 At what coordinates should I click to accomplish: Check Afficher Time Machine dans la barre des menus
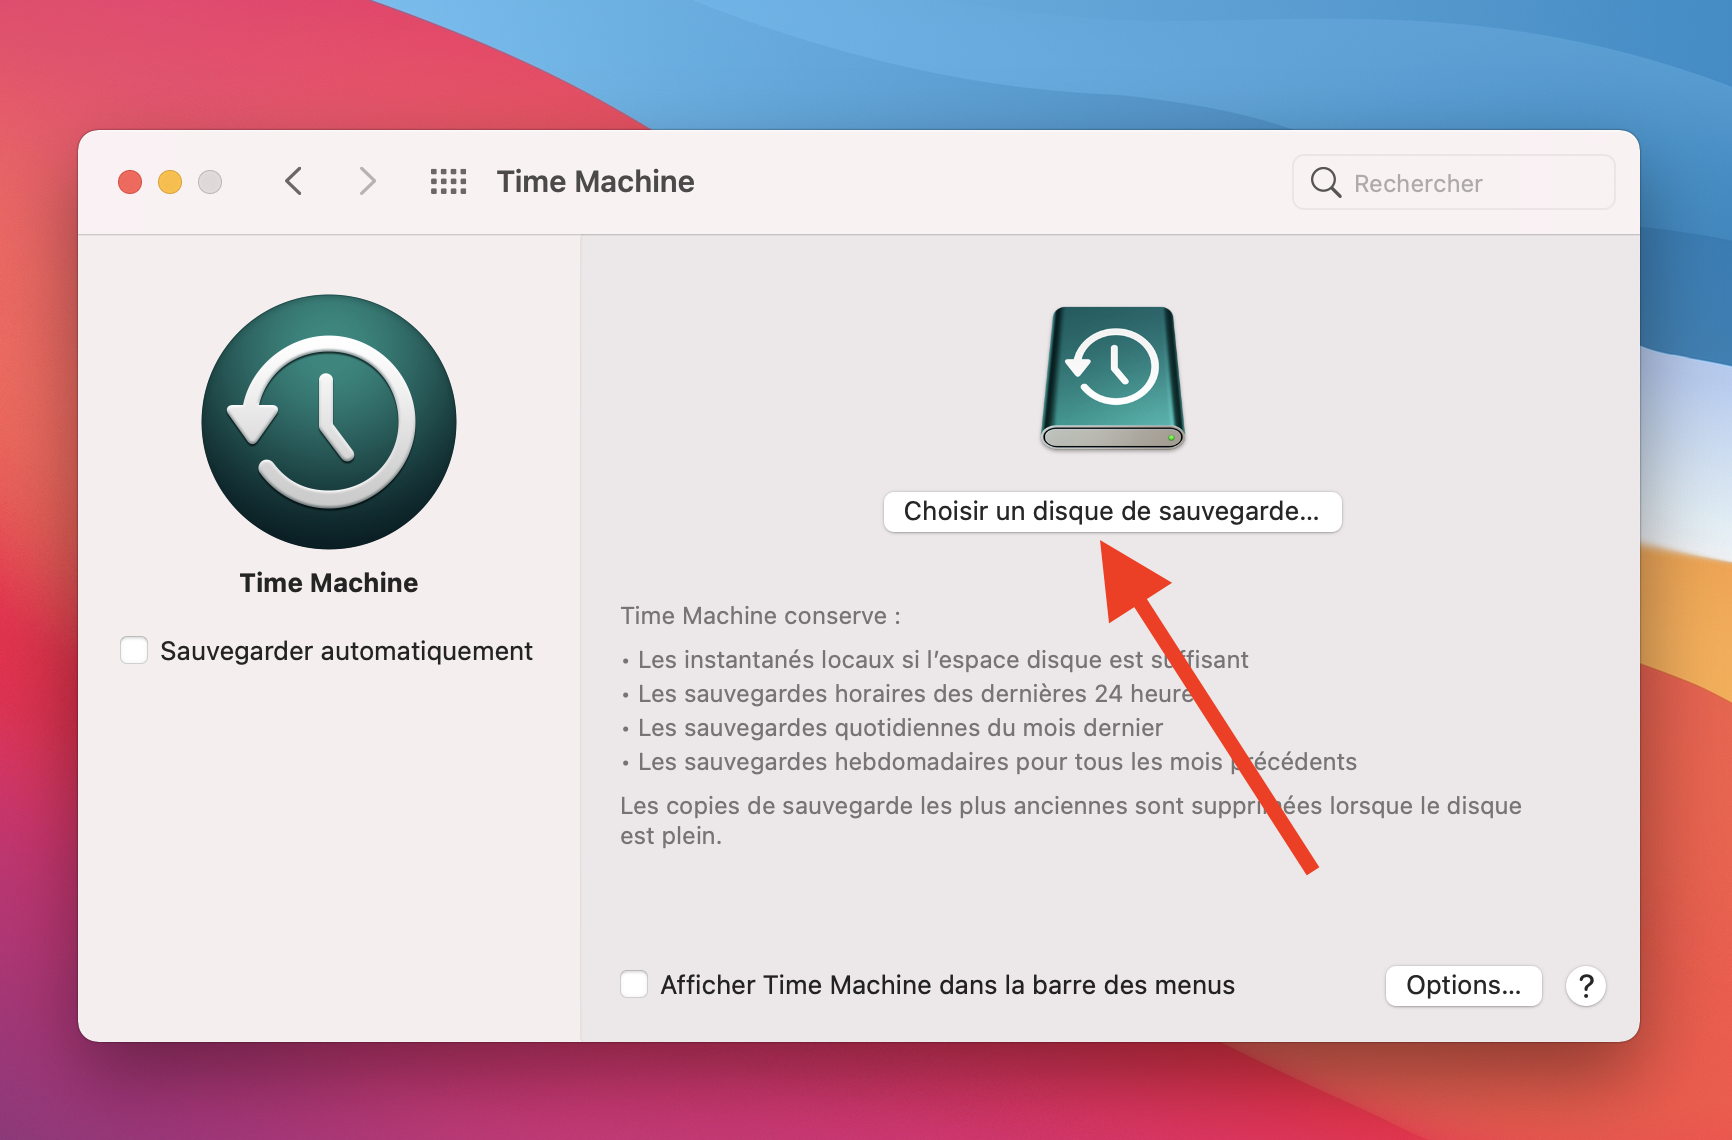[x=634, y=985]
